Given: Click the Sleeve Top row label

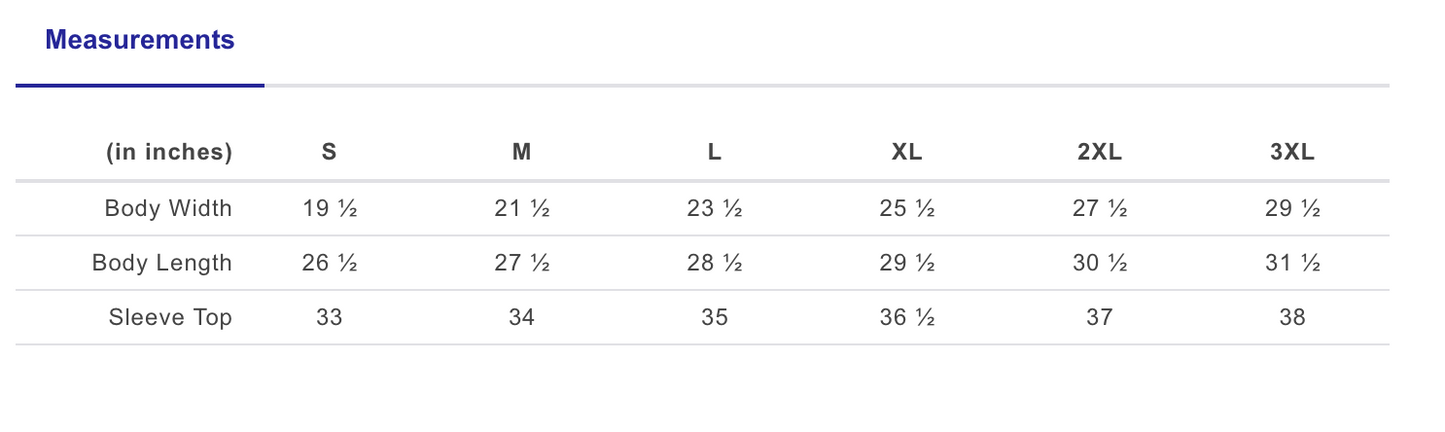Looking at the screenshot, I should tap(170, 318).
